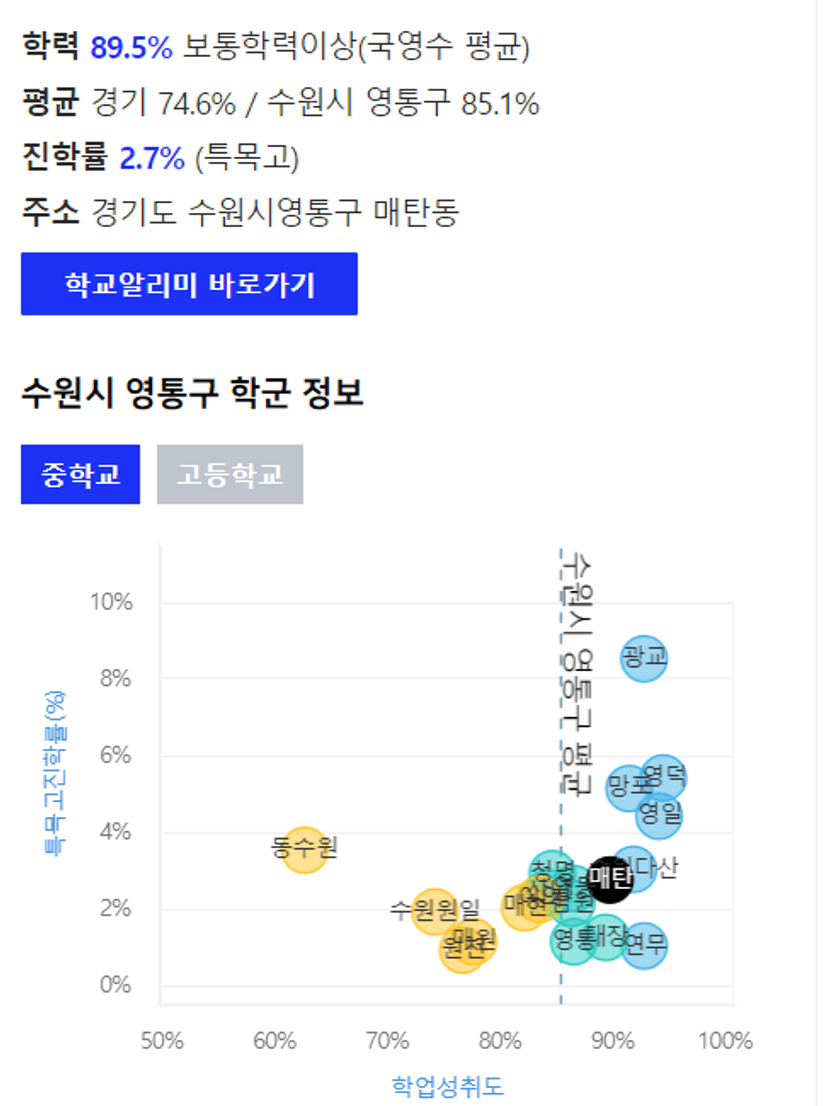Click the 수원시 영통구 평균 dashed line label

point(577,675)
